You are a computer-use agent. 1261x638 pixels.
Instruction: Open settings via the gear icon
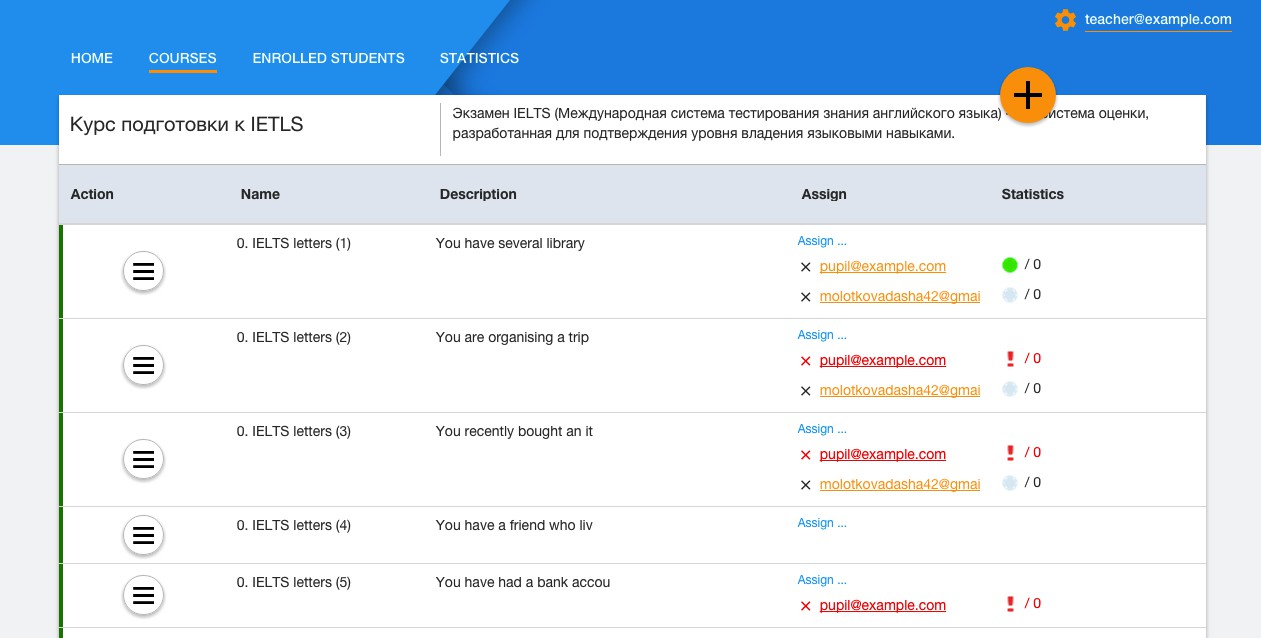click(1065, 20)
